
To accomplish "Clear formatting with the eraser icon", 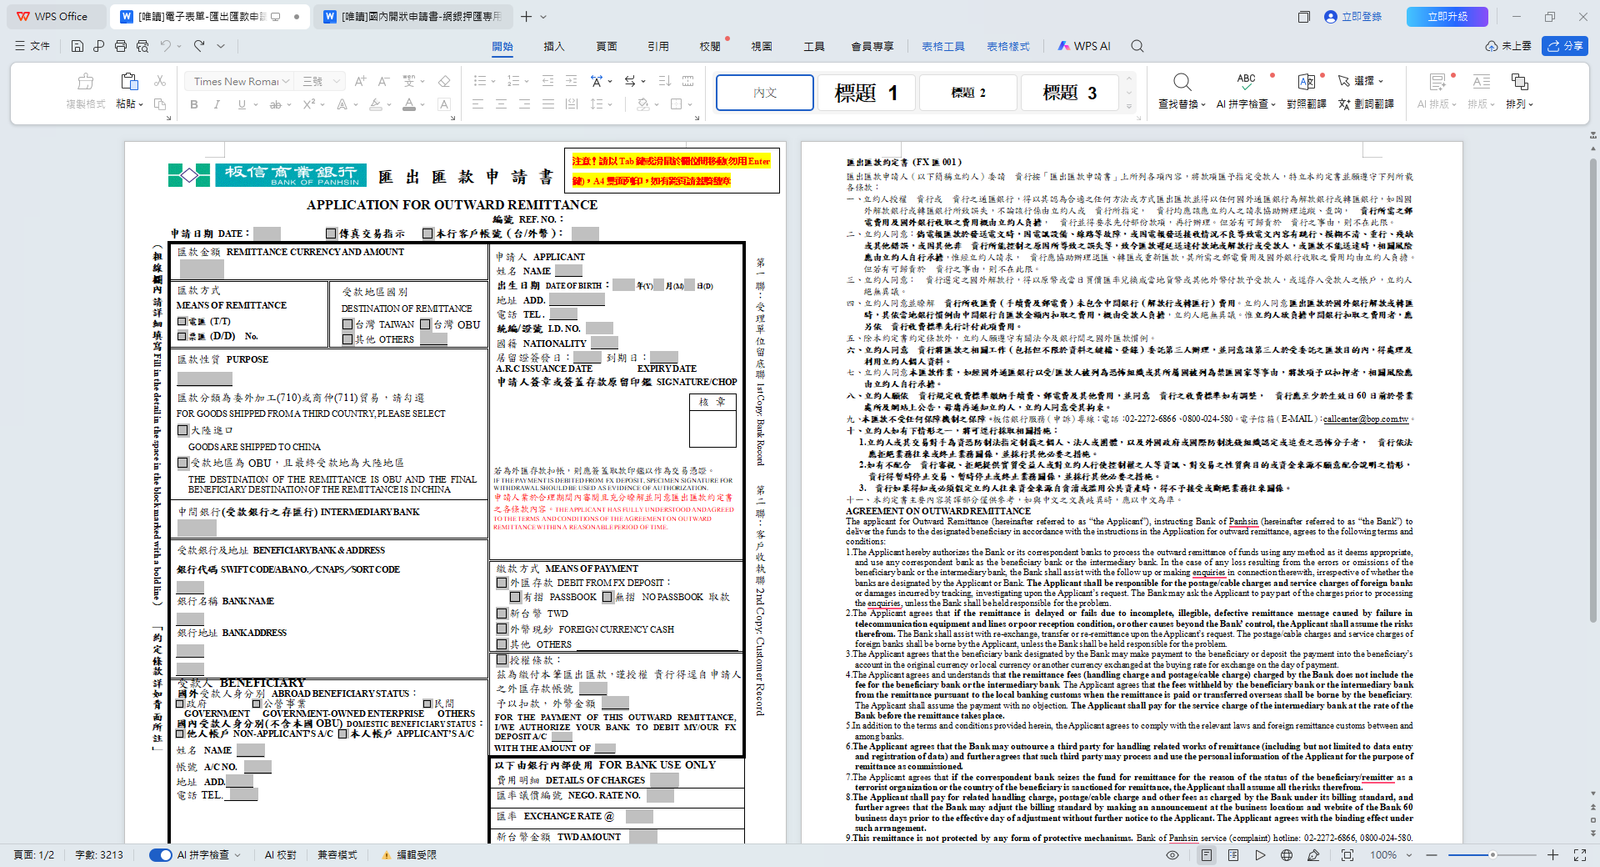I will pos(444,81).
